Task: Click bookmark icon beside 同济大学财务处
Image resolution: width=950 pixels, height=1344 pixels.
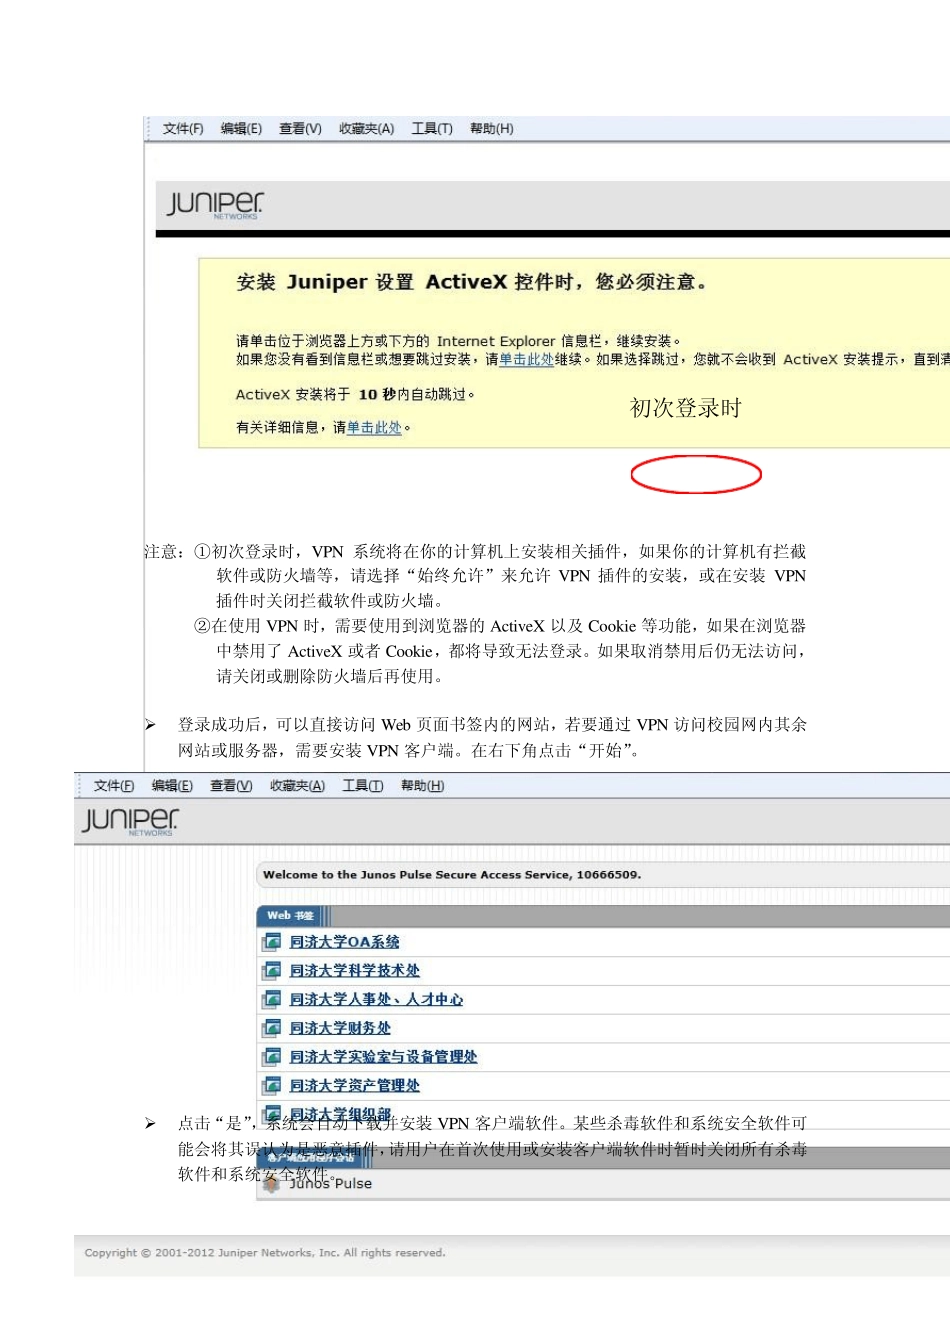Action: [271, 1028]
